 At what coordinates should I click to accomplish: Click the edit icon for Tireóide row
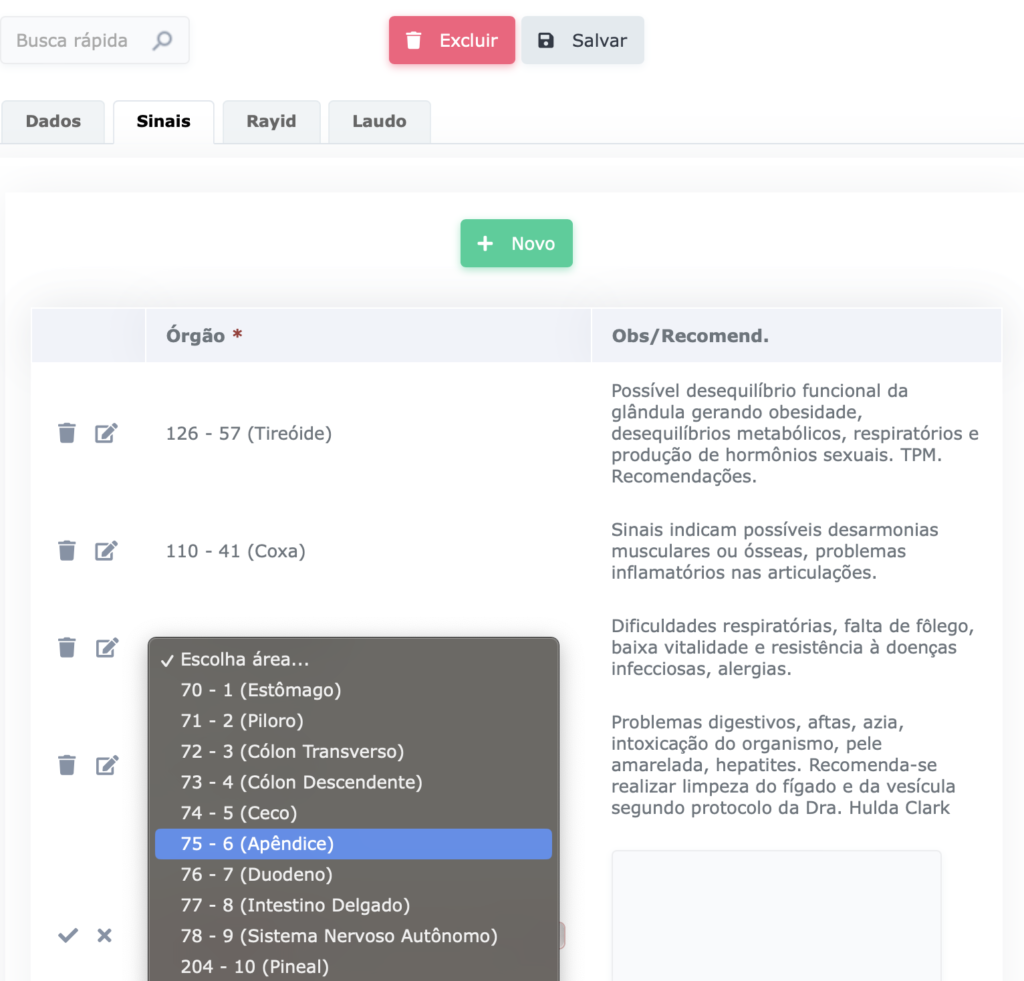[x=106, y=433]
